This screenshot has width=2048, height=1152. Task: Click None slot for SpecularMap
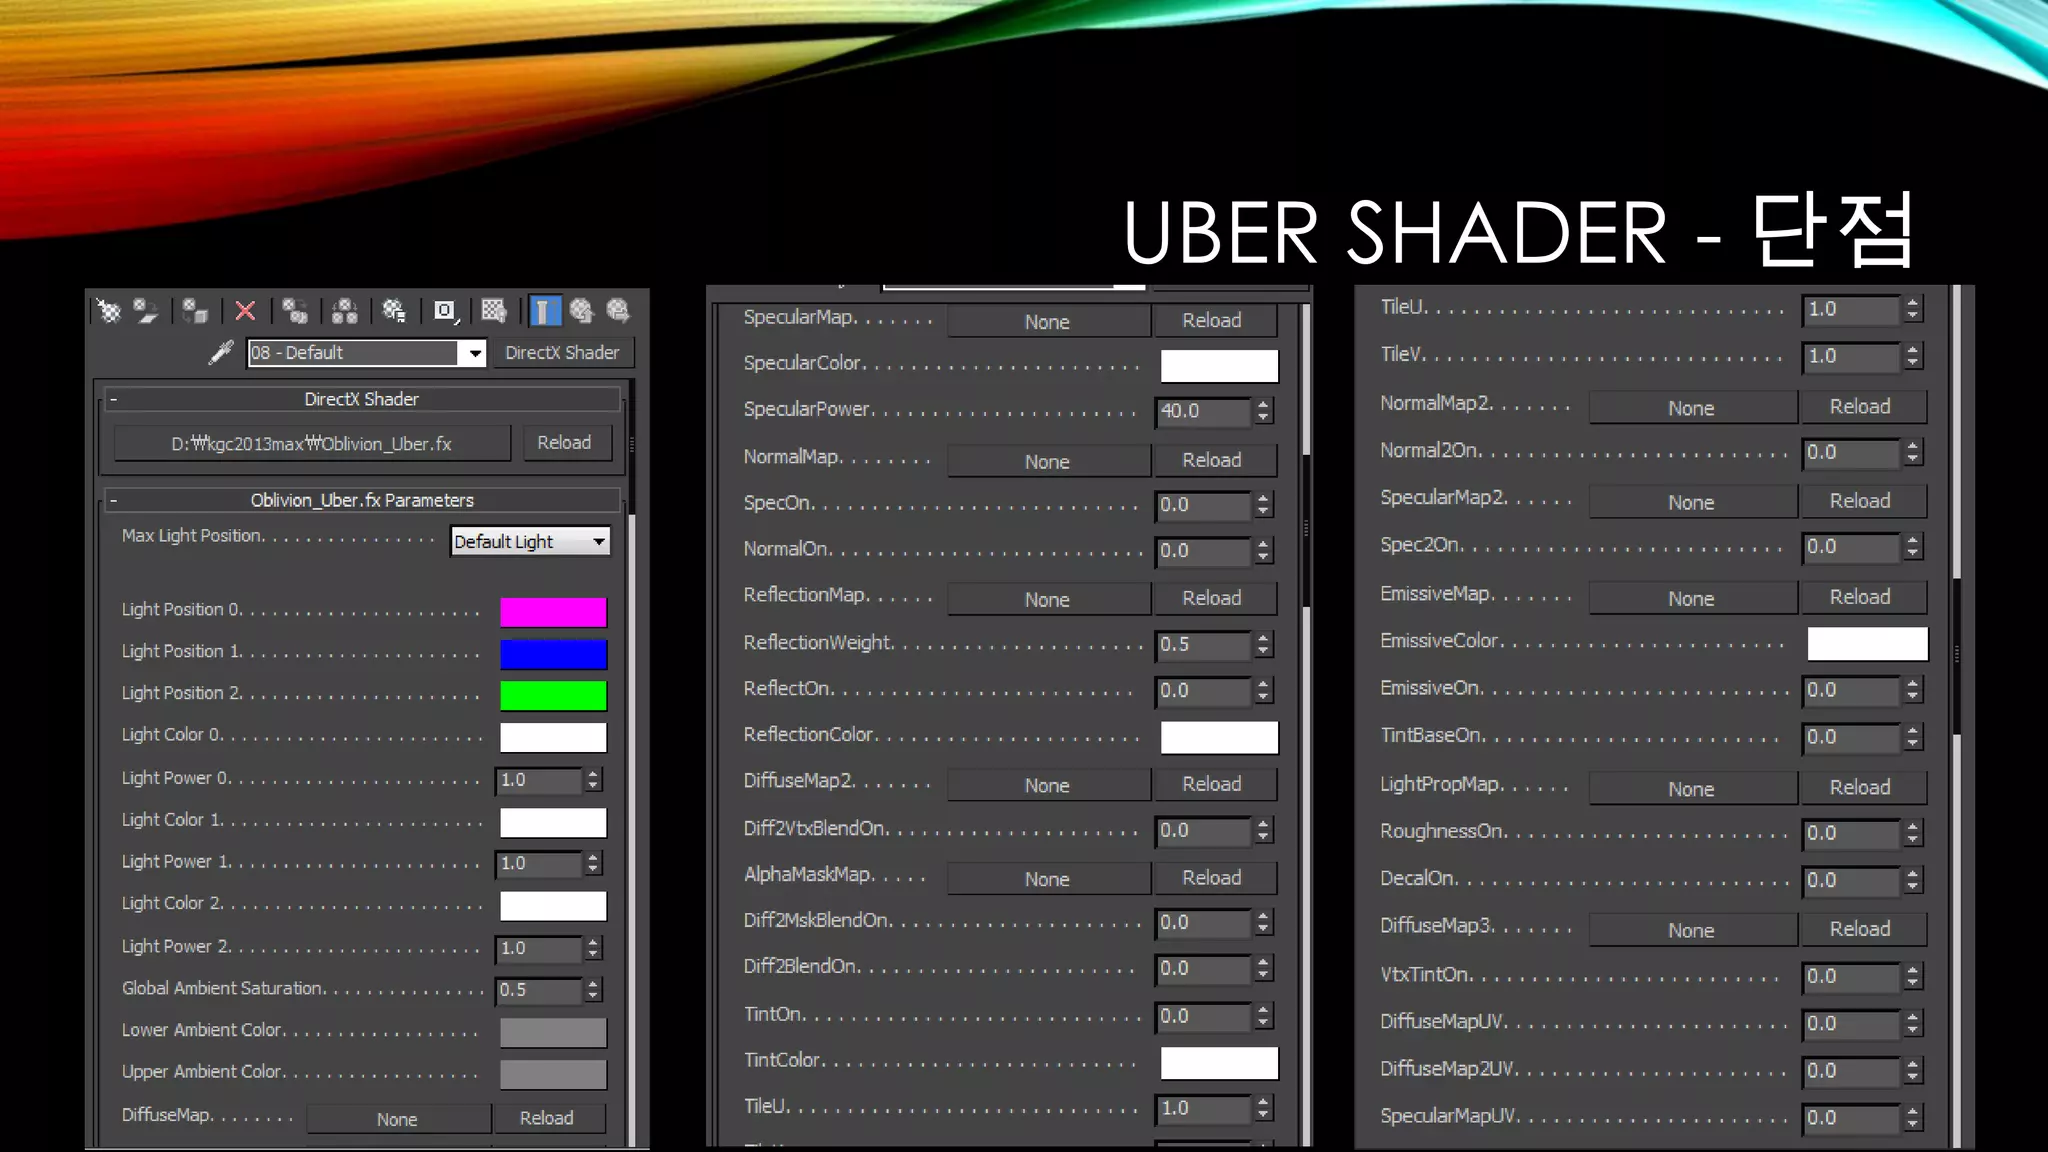click(1047, 322)
